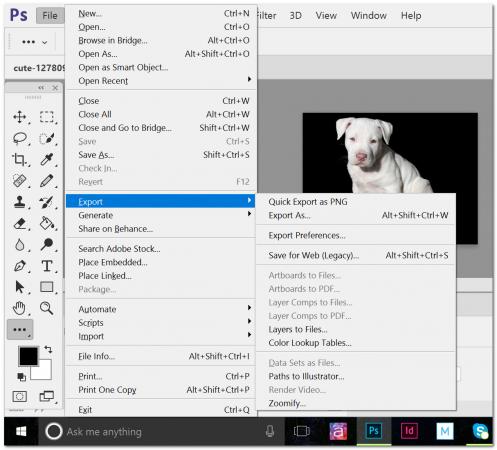This screenshot has height=450, width=497.
Task: Click the black foreground color swatch
Action: pyautogui.click(x=28, y=356)
